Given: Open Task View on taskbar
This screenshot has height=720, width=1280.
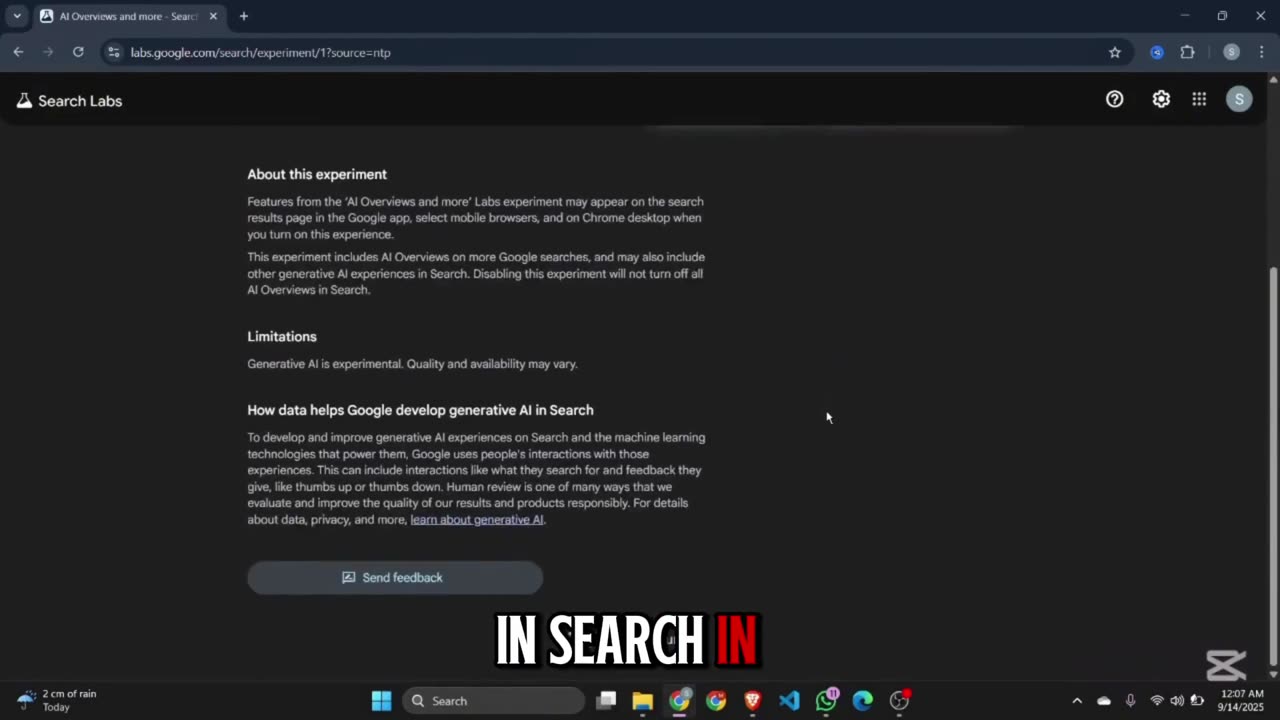Looking at the screenshot, I should coord(606,701).
